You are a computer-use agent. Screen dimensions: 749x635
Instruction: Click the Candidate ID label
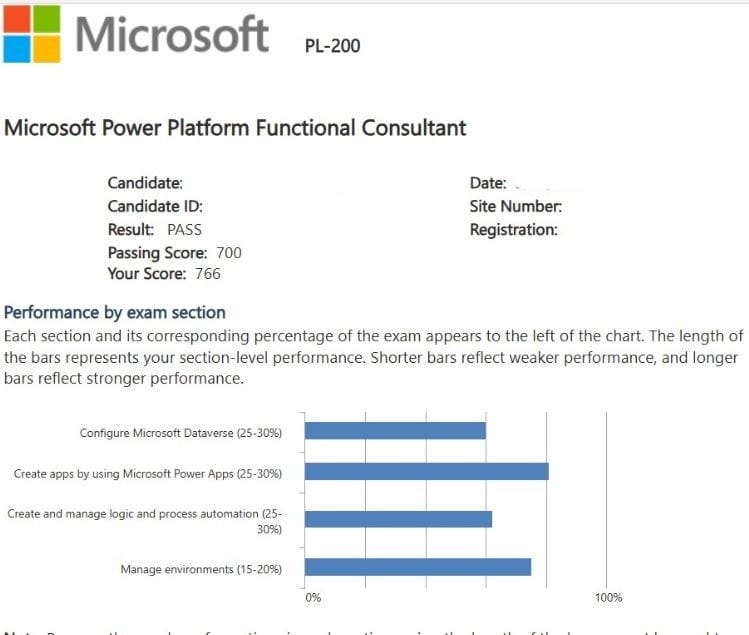pos(155,206)
